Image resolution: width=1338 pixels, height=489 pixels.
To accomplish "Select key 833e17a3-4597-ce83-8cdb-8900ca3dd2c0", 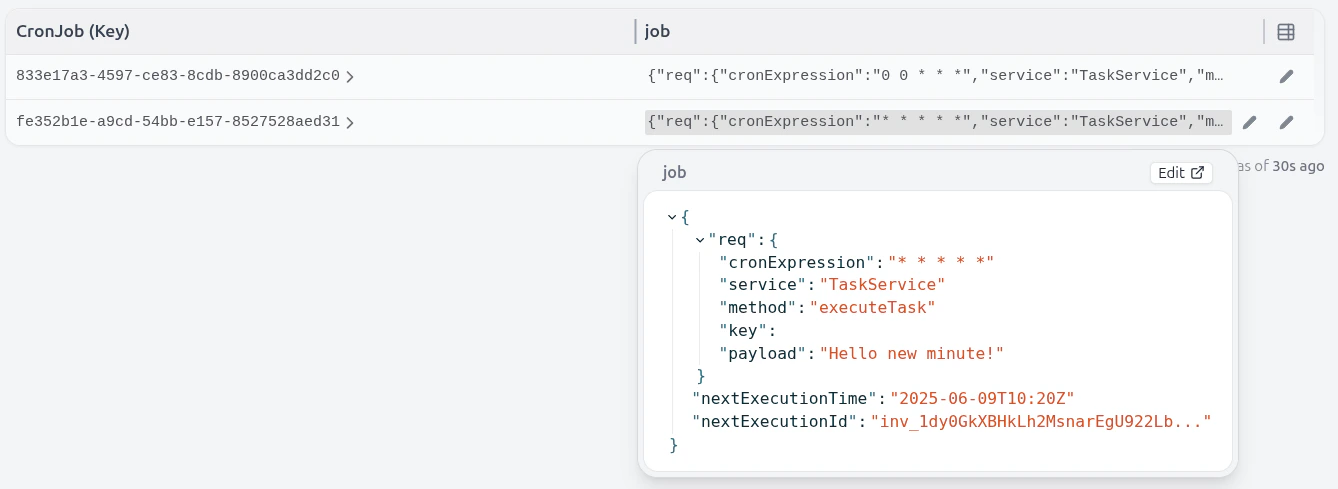I will (x=178, y=75).
